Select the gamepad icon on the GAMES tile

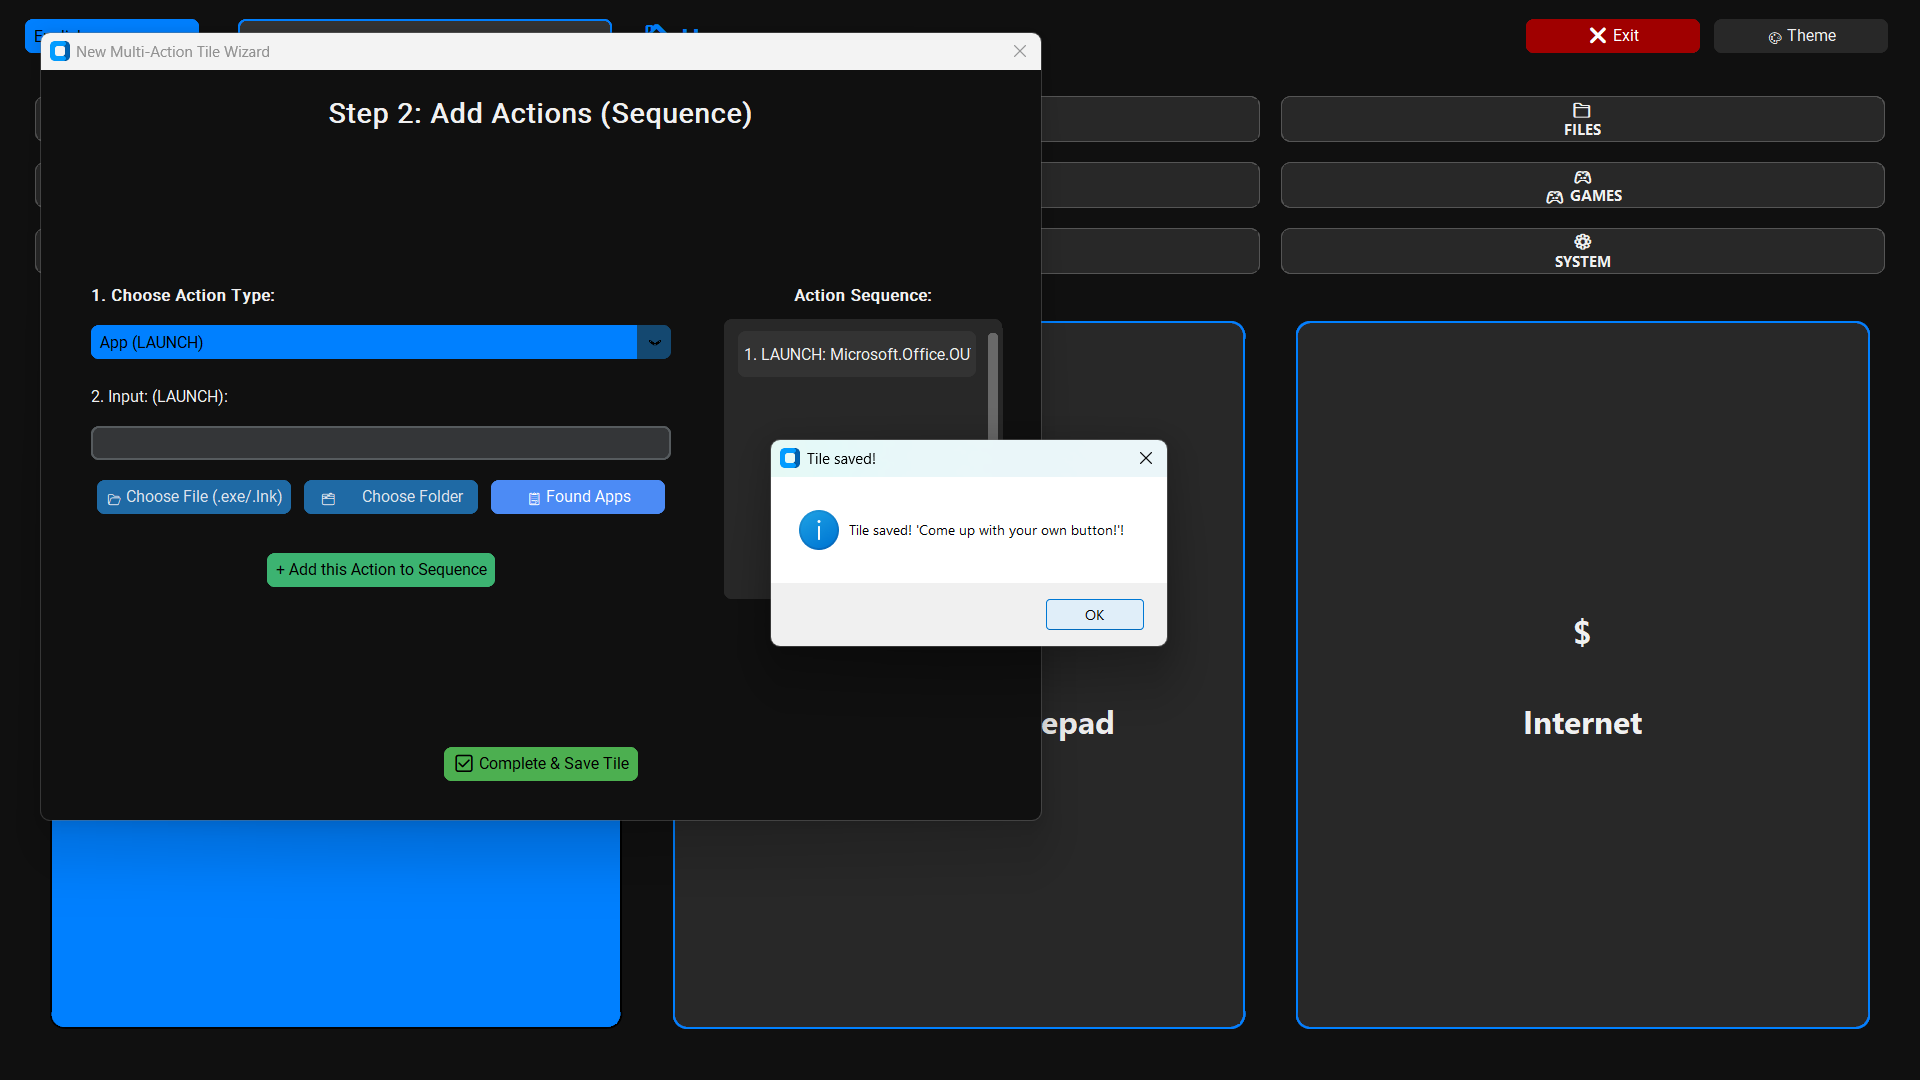[1582, 178]
